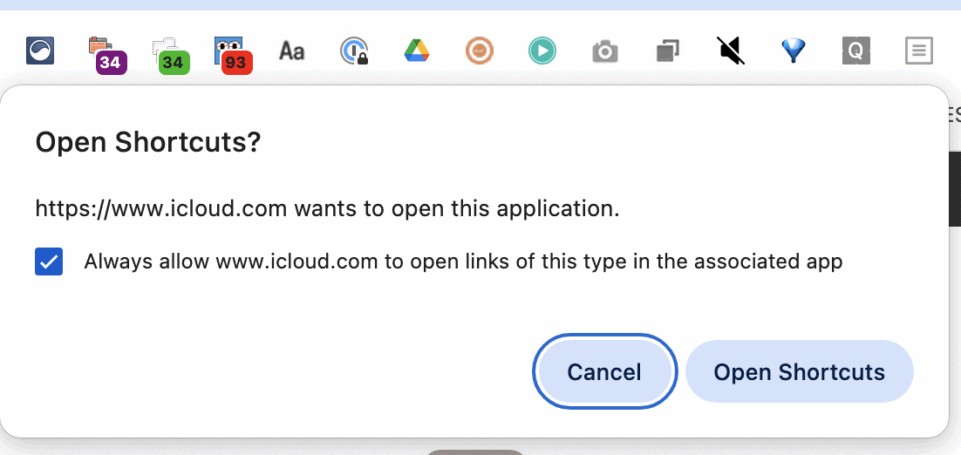The width and height of the screenshot is (961, 455).
Task: Click the gray camera screenshot extension icon
Action: (605, 52)
